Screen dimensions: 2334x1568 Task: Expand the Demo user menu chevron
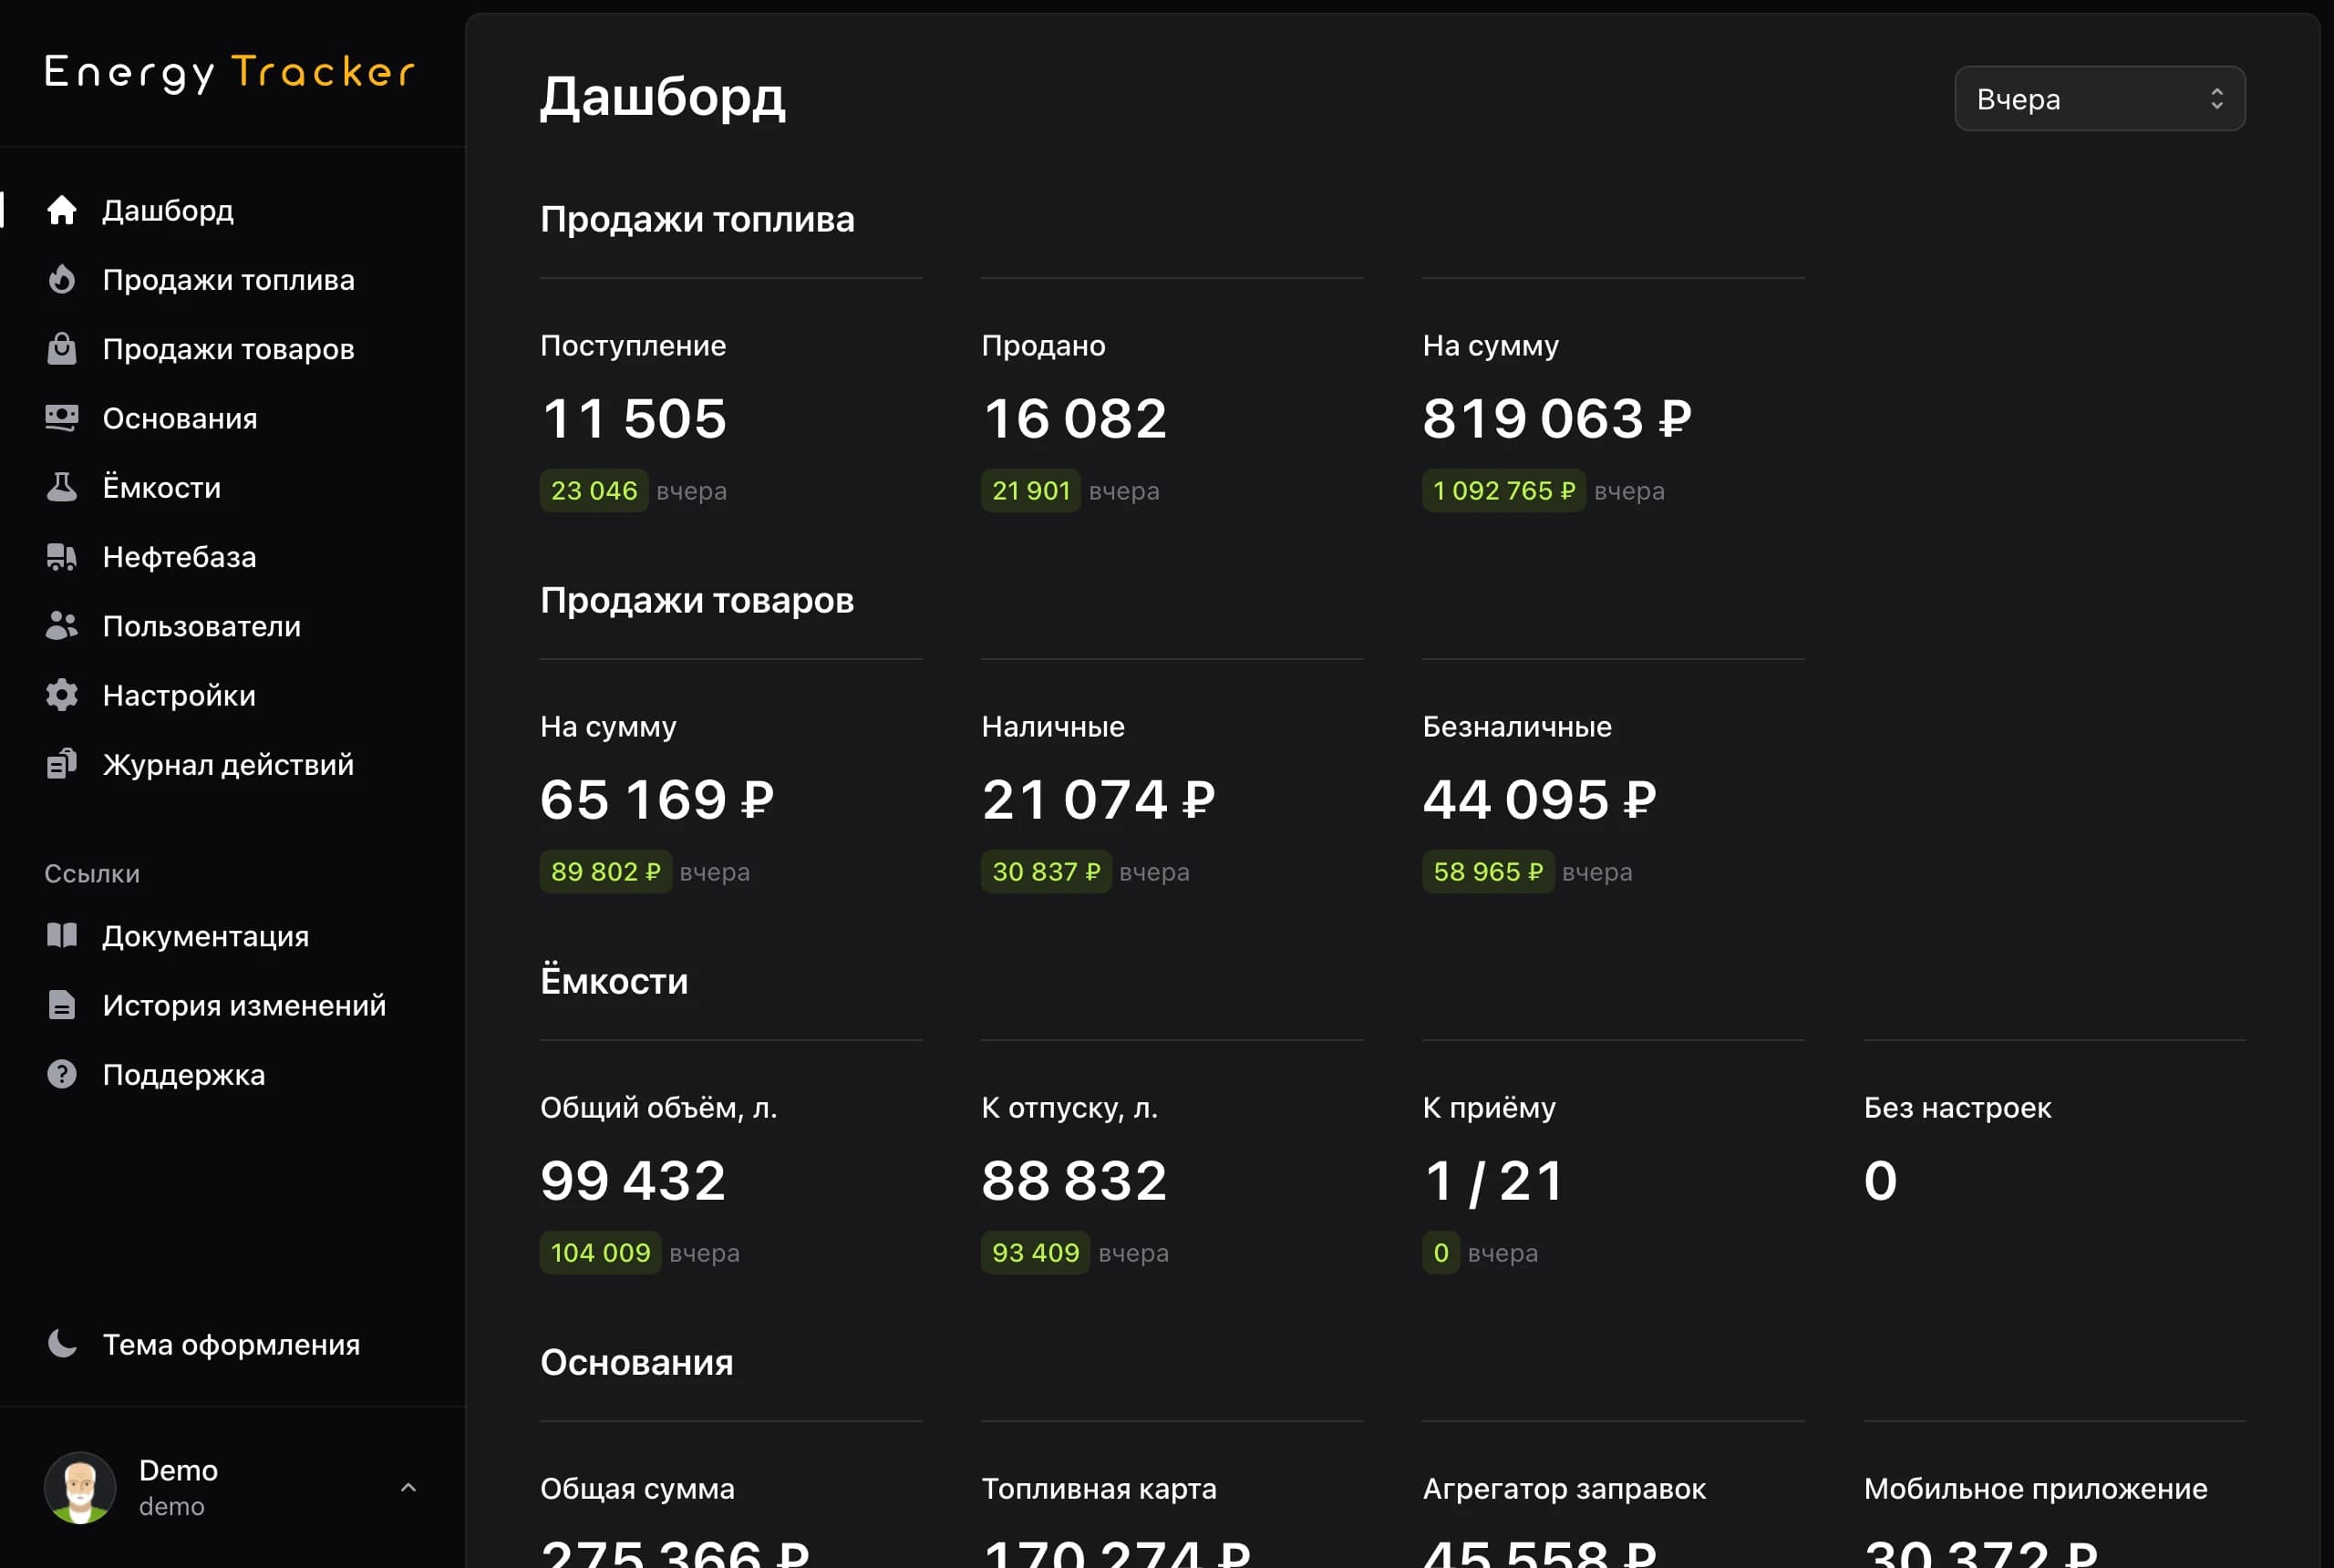pos(408,1487)
